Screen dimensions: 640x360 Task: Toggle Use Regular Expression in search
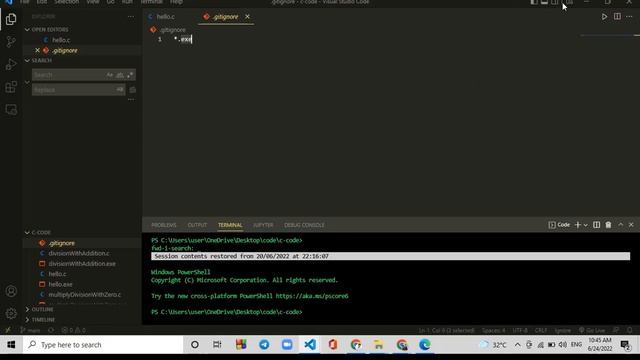click(x=130, y=75)
